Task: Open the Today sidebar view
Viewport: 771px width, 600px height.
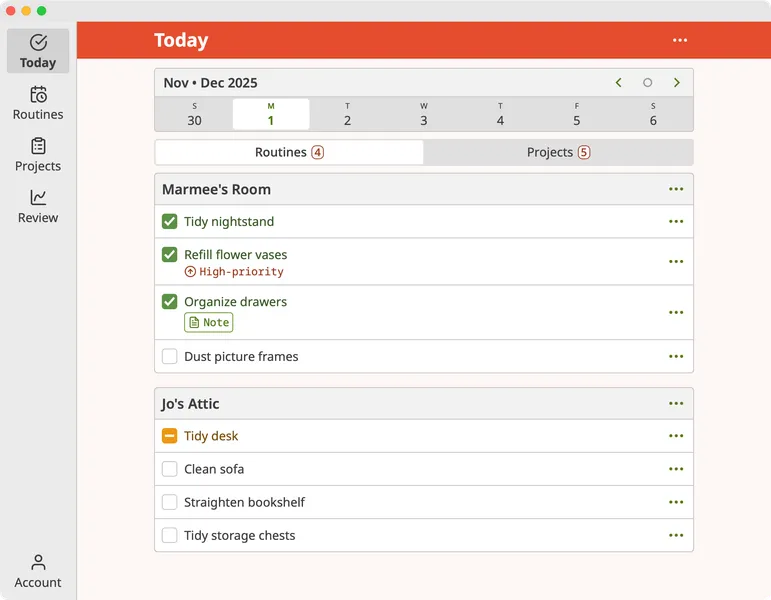Action: coord(38,51)
